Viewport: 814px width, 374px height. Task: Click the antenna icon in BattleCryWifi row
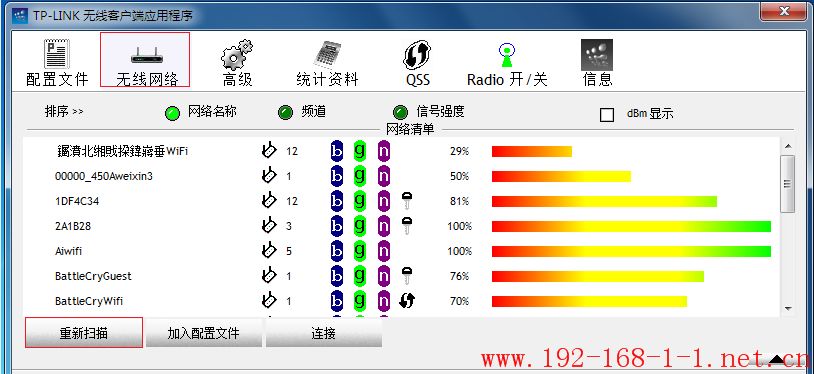268,300
